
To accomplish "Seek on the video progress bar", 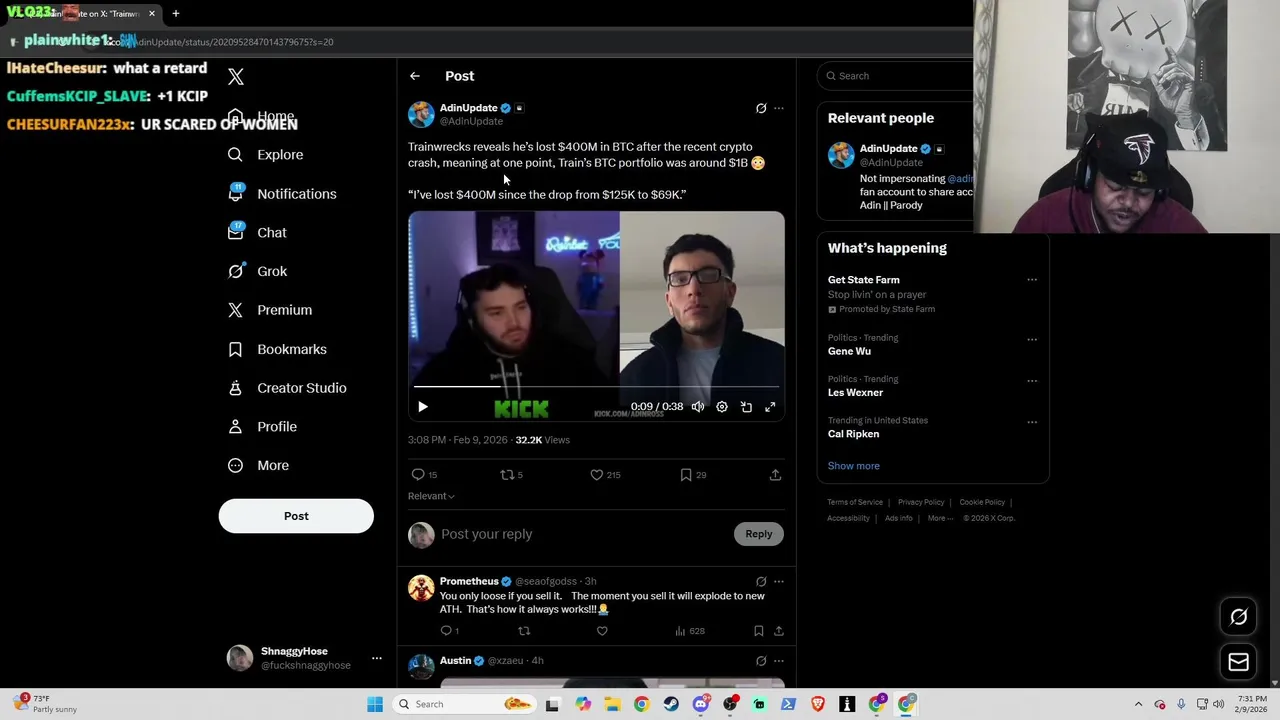I will pos(596,386).
